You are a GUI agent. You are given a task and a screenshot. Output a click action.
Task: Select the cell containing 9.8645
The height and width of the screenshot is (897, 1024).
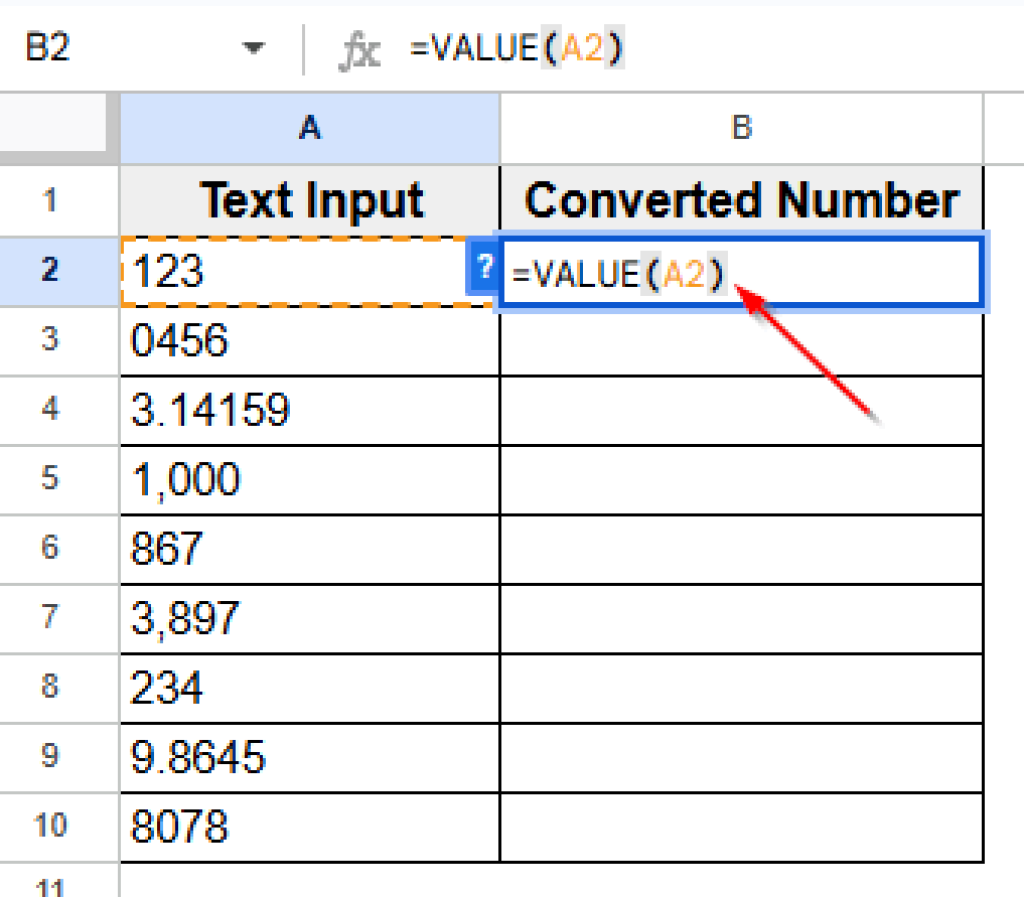click(x=309, y=757)
